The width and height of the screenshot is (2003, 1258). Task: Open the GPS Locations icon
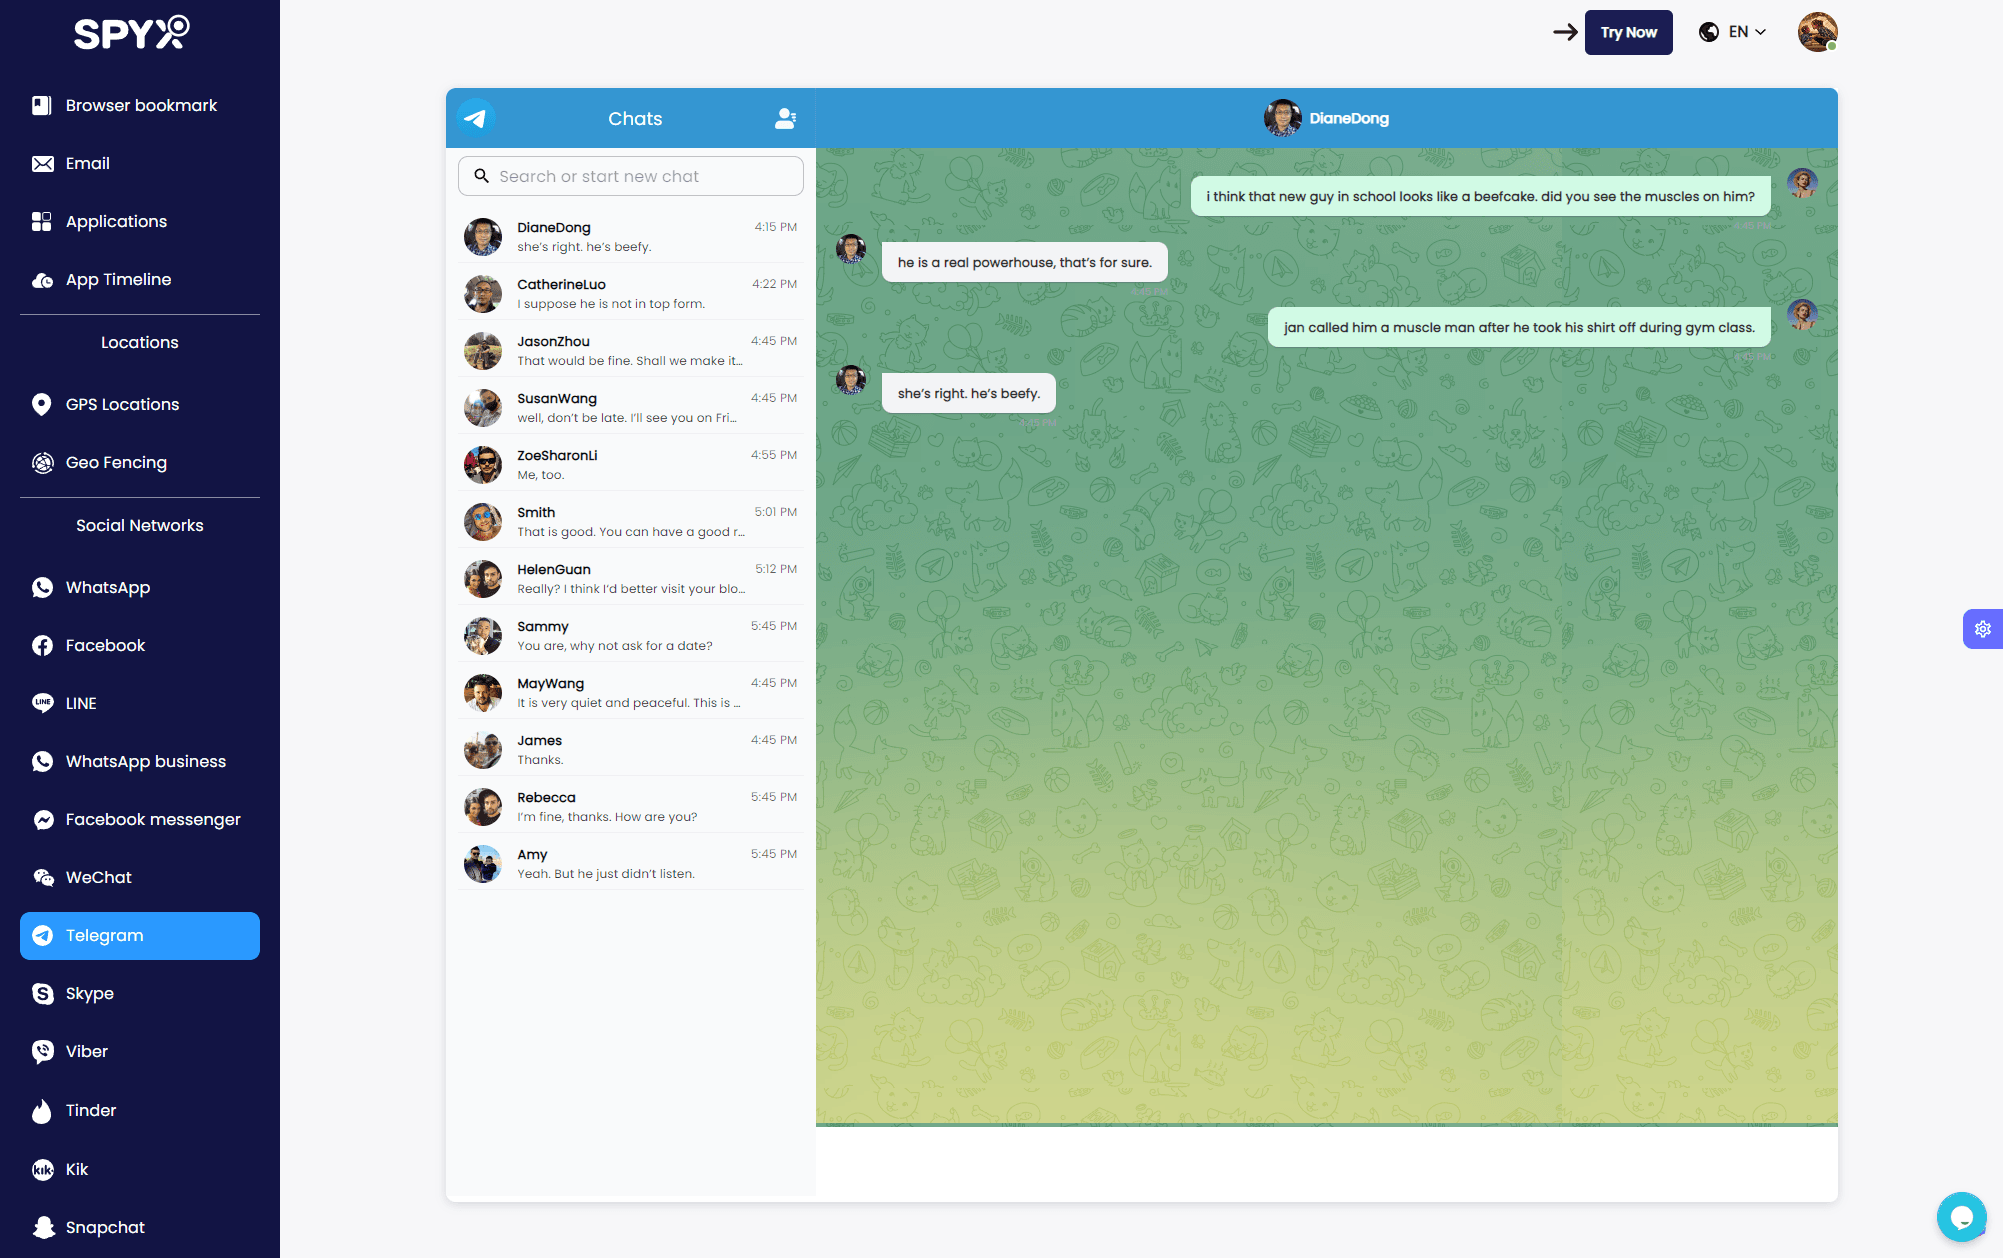tap(38, 404)
